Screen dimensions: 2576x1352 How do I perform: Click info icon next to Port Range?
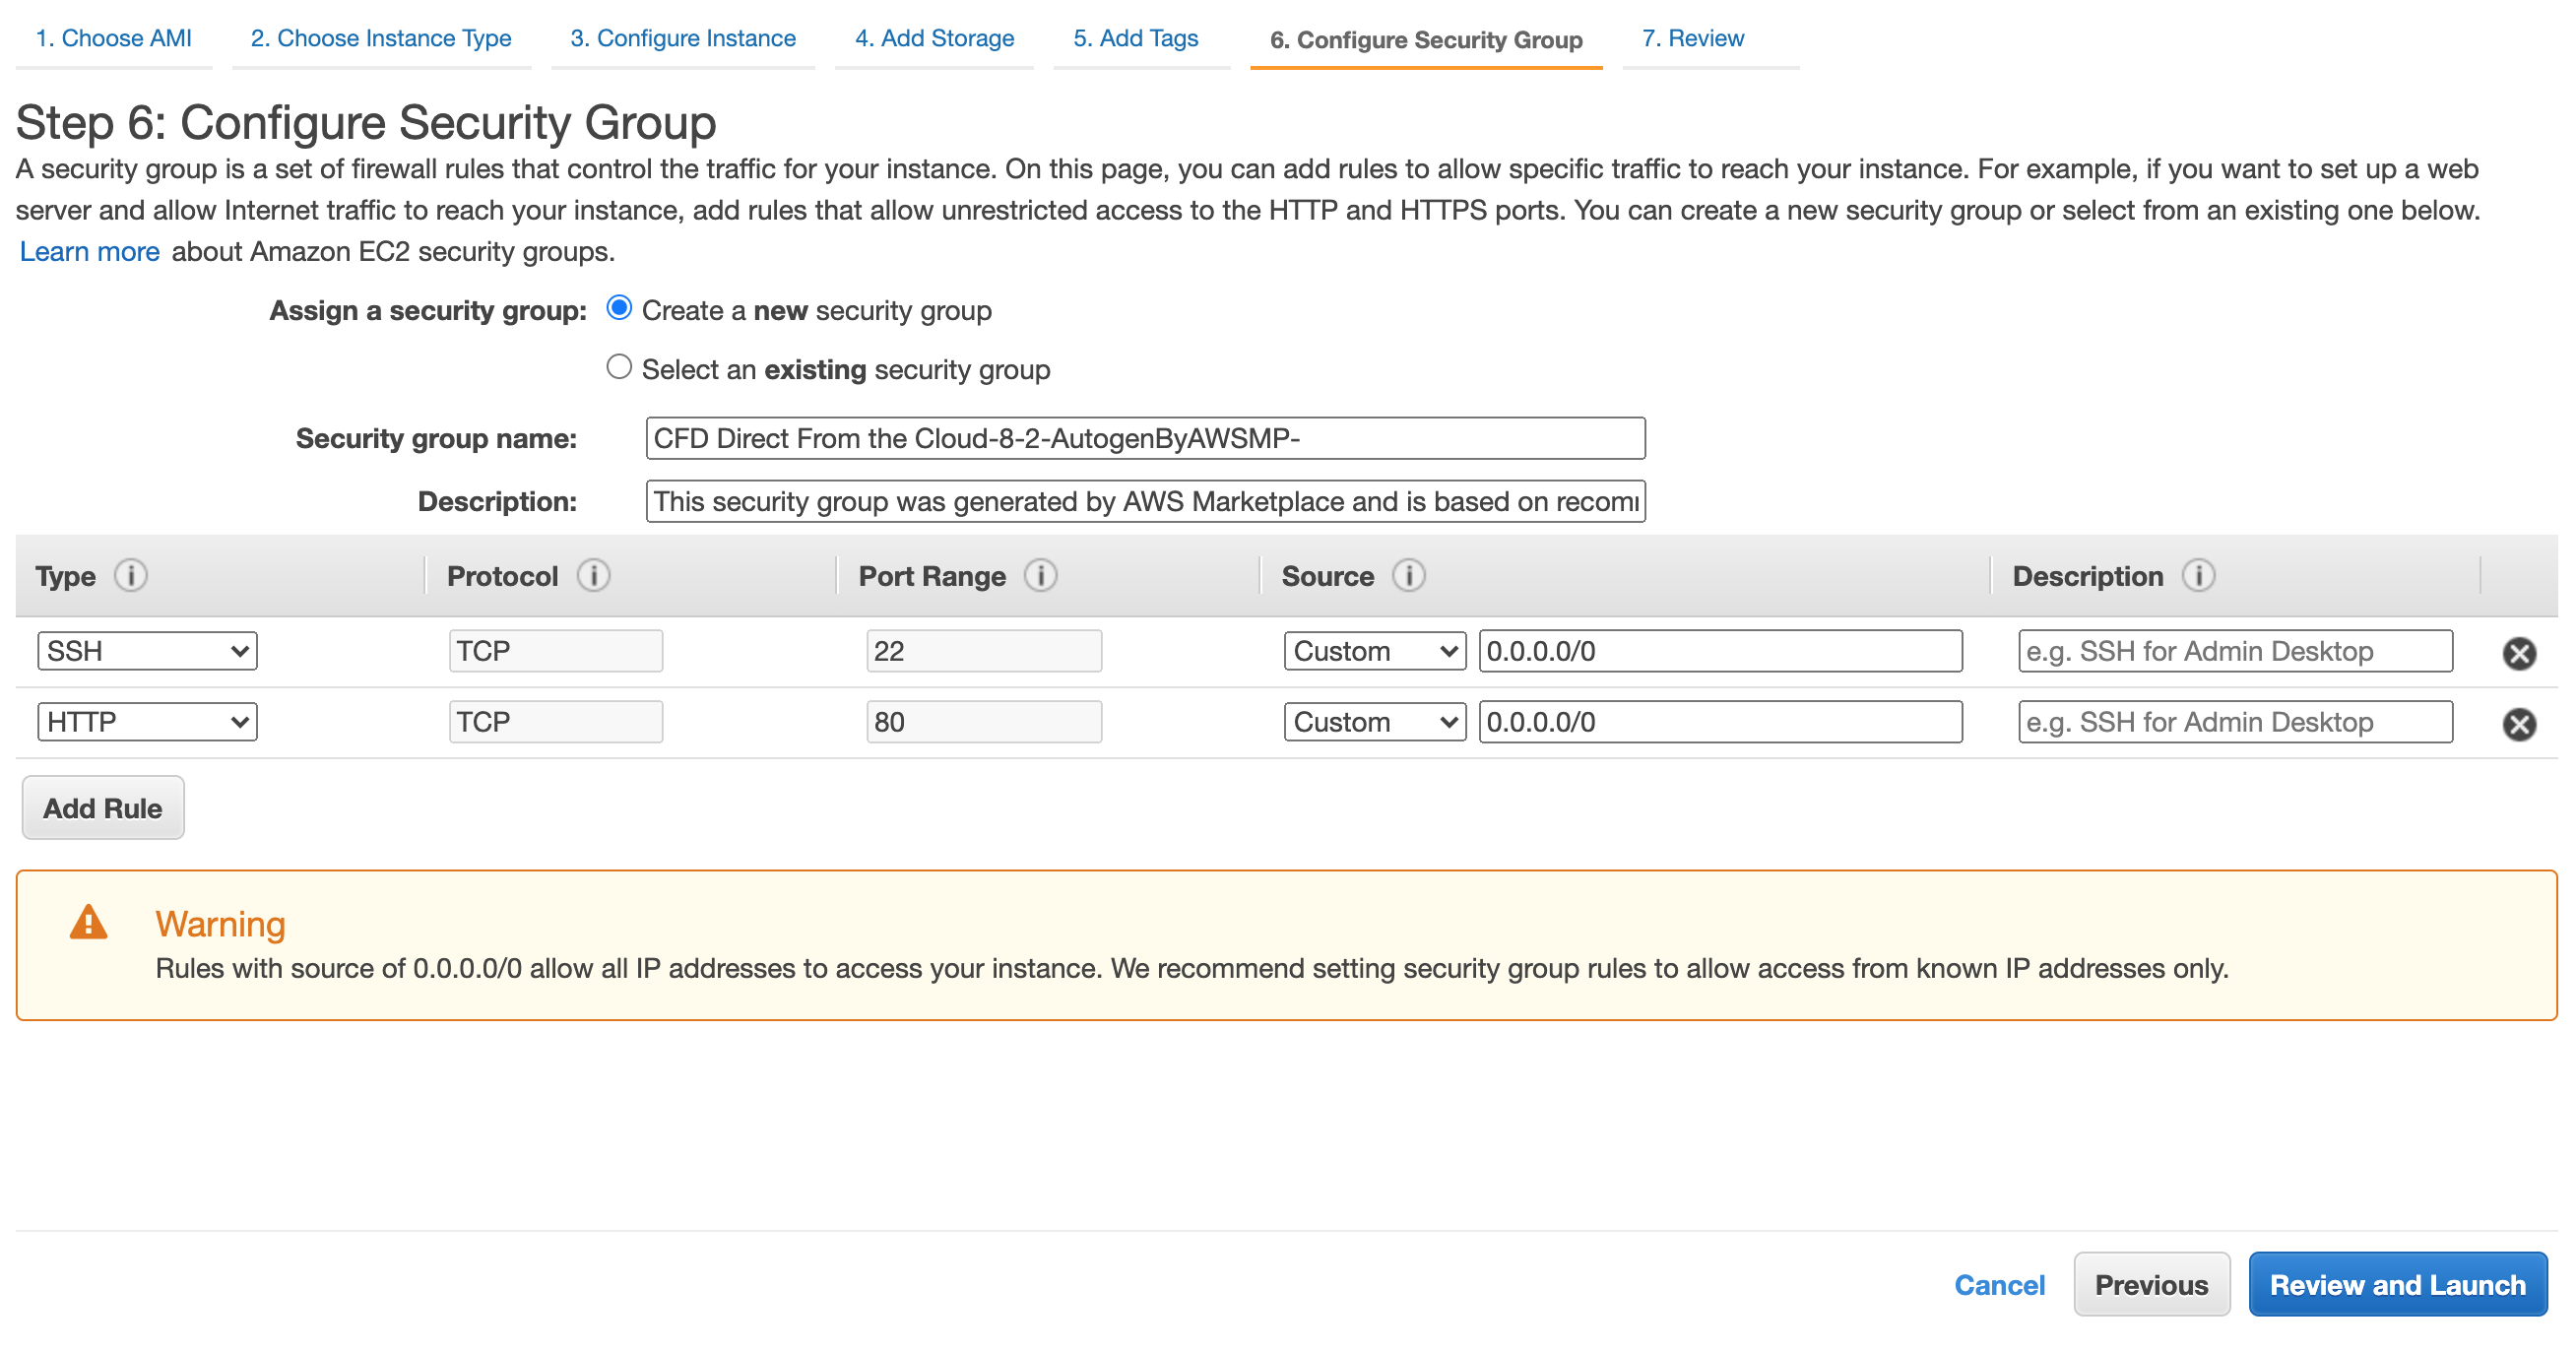[x=1040, y=576]
